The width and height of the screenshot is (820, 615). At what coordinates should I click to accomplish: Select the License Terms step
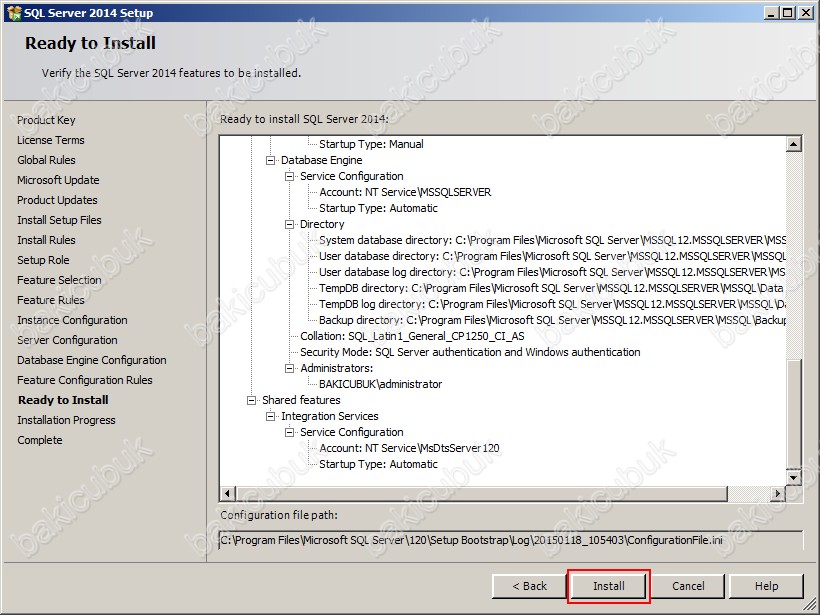click(x=51, y=140)
